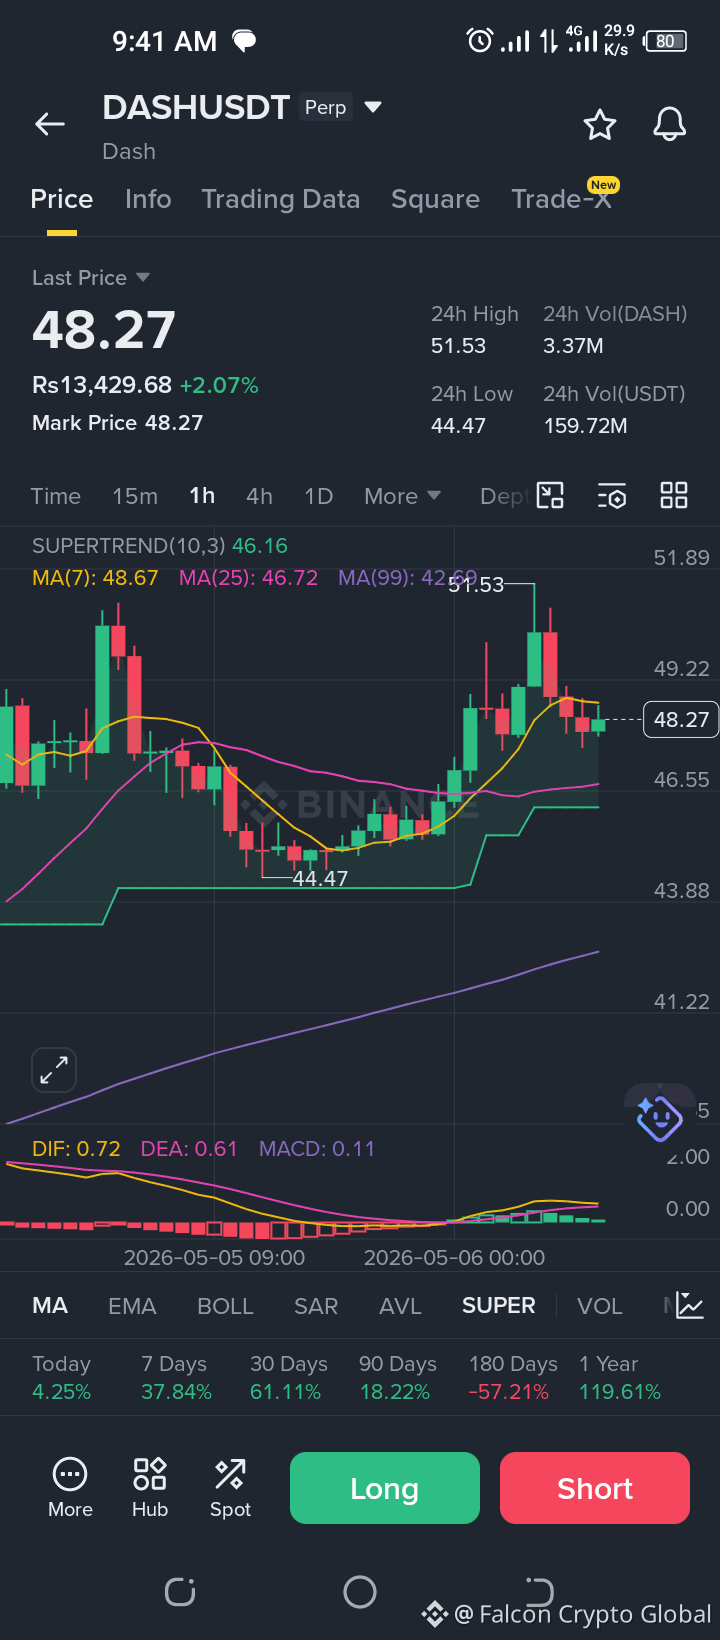Select the 1h chart interval
The height and width of the screenshot is (1640, 720).
pyautogui.click(x=202, y=496)
